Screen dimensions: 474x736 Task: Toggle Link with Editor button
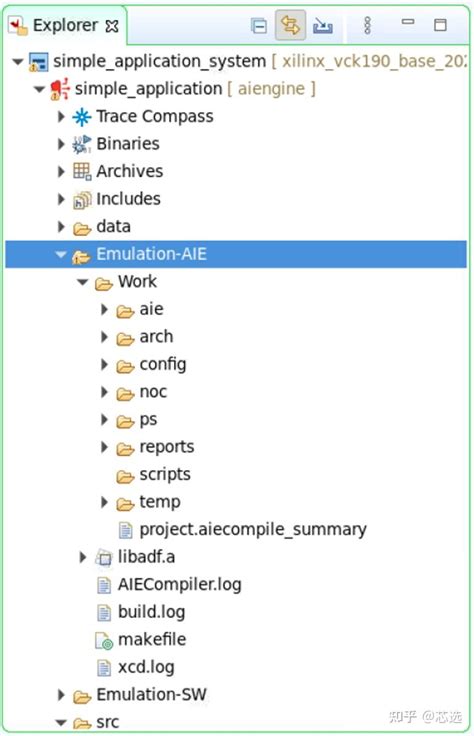[x=291, y=25]
